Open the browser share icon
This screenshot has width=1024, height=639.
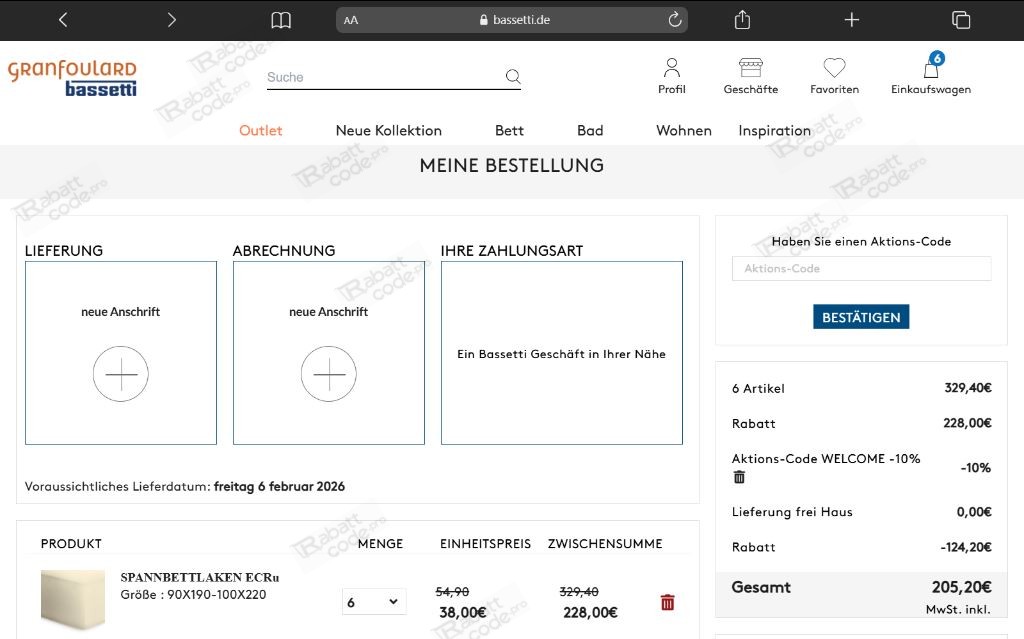click(742, 20)
